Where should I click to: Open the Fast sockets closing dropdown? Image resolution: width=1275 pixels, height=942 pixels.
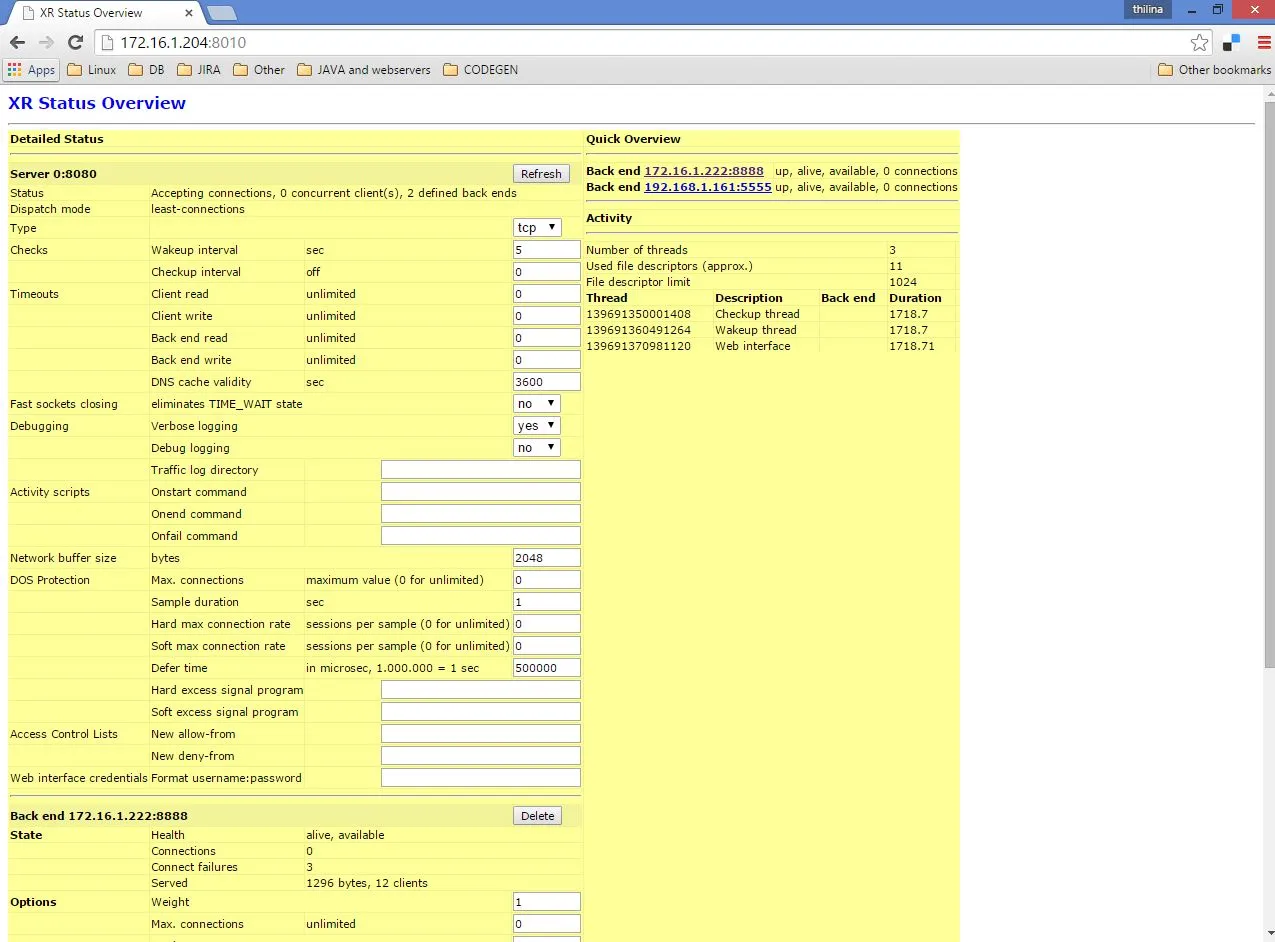pyautogui.click(x=537, y=404)
